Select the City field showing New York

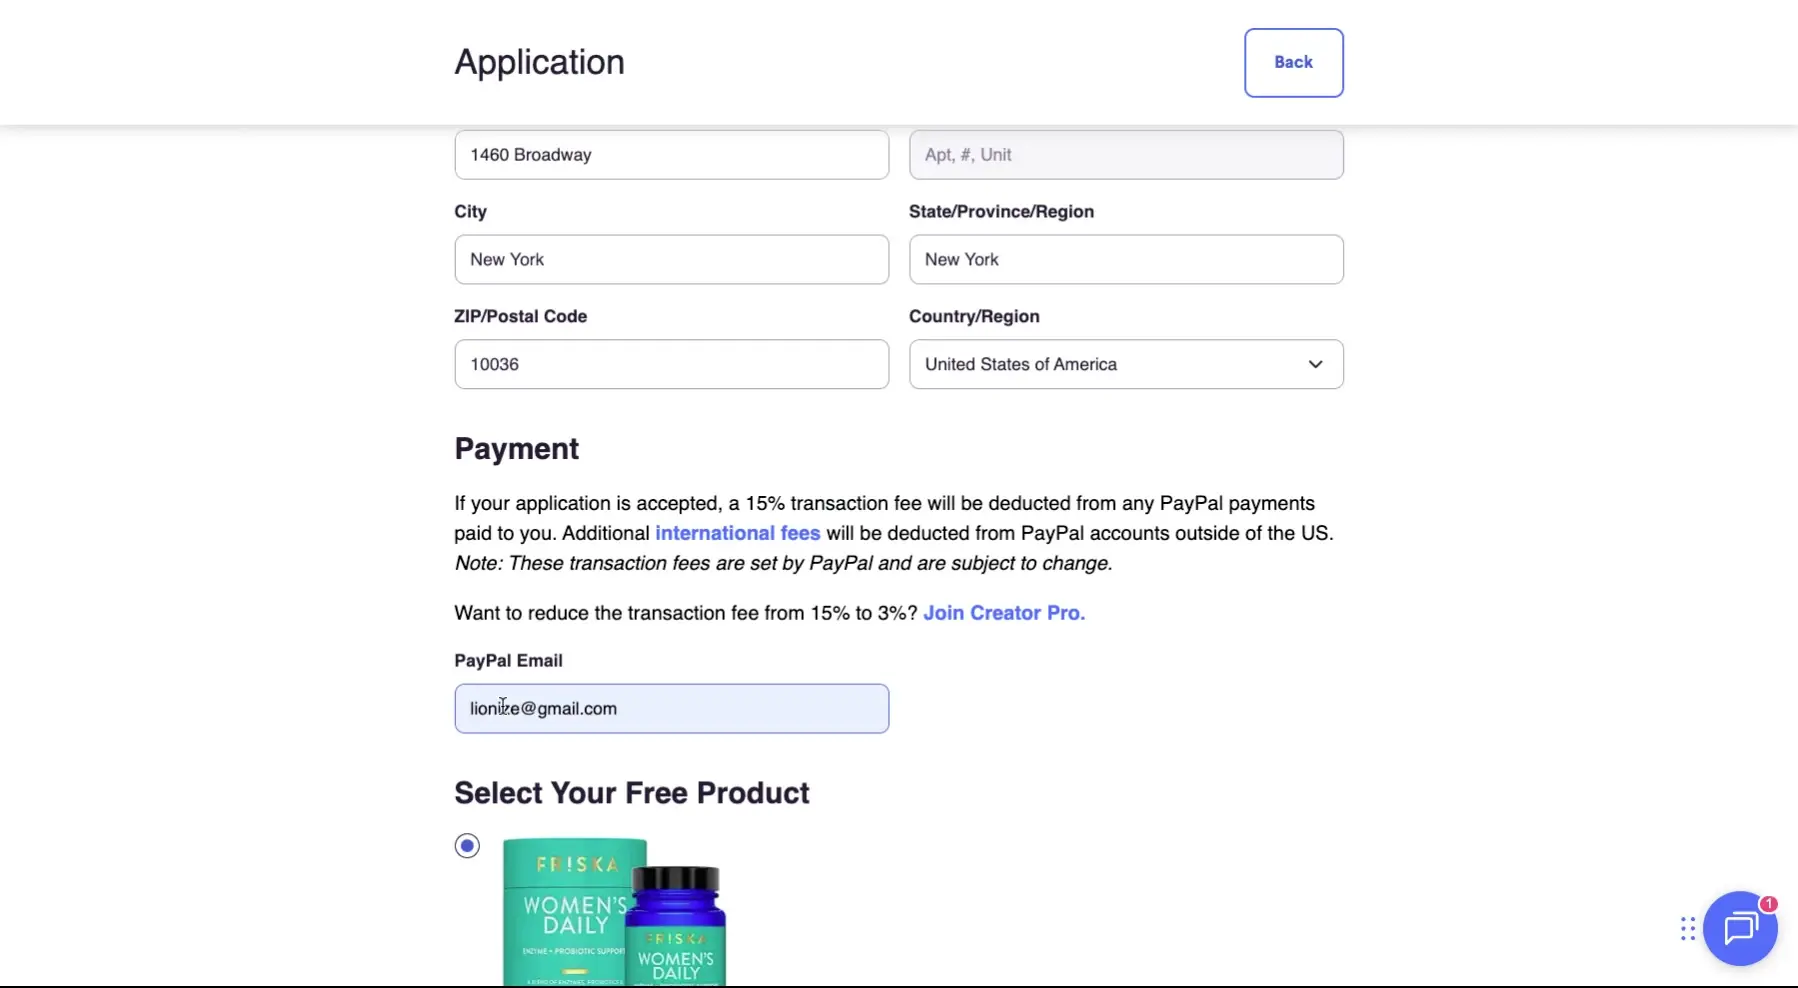point(671,259)
